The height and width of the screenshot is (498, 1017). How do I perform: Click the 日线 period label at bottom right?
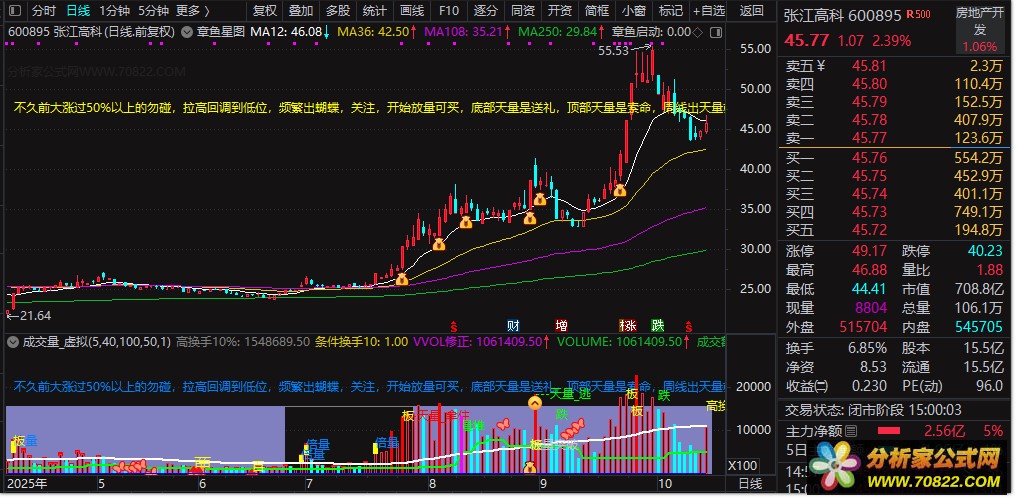(751, 483)
